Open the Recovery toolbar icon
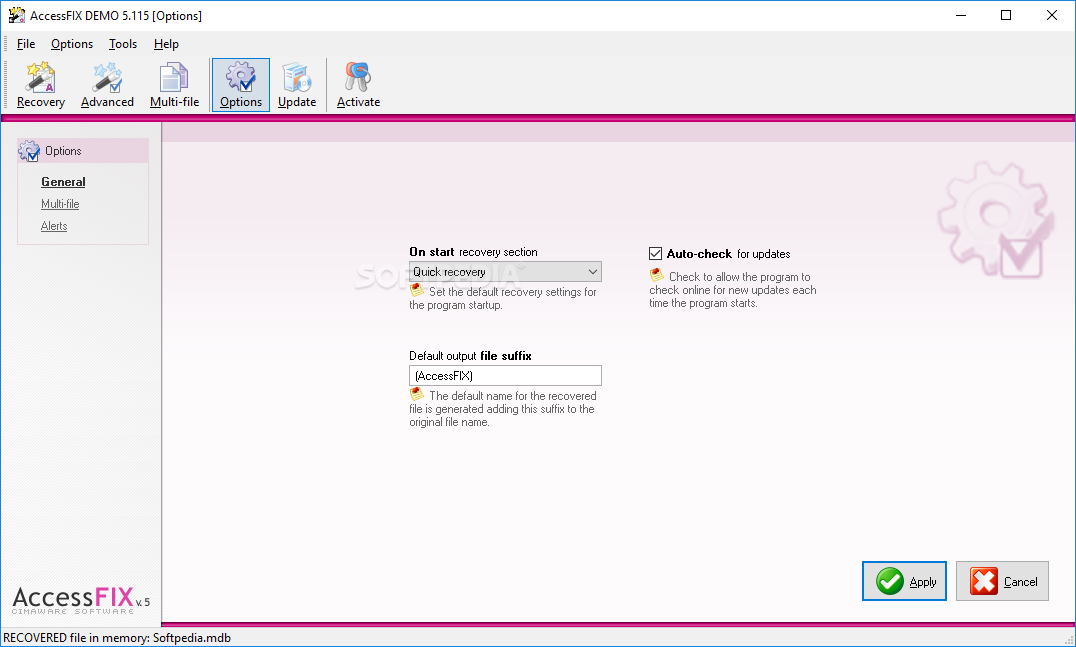 [40, 85]
